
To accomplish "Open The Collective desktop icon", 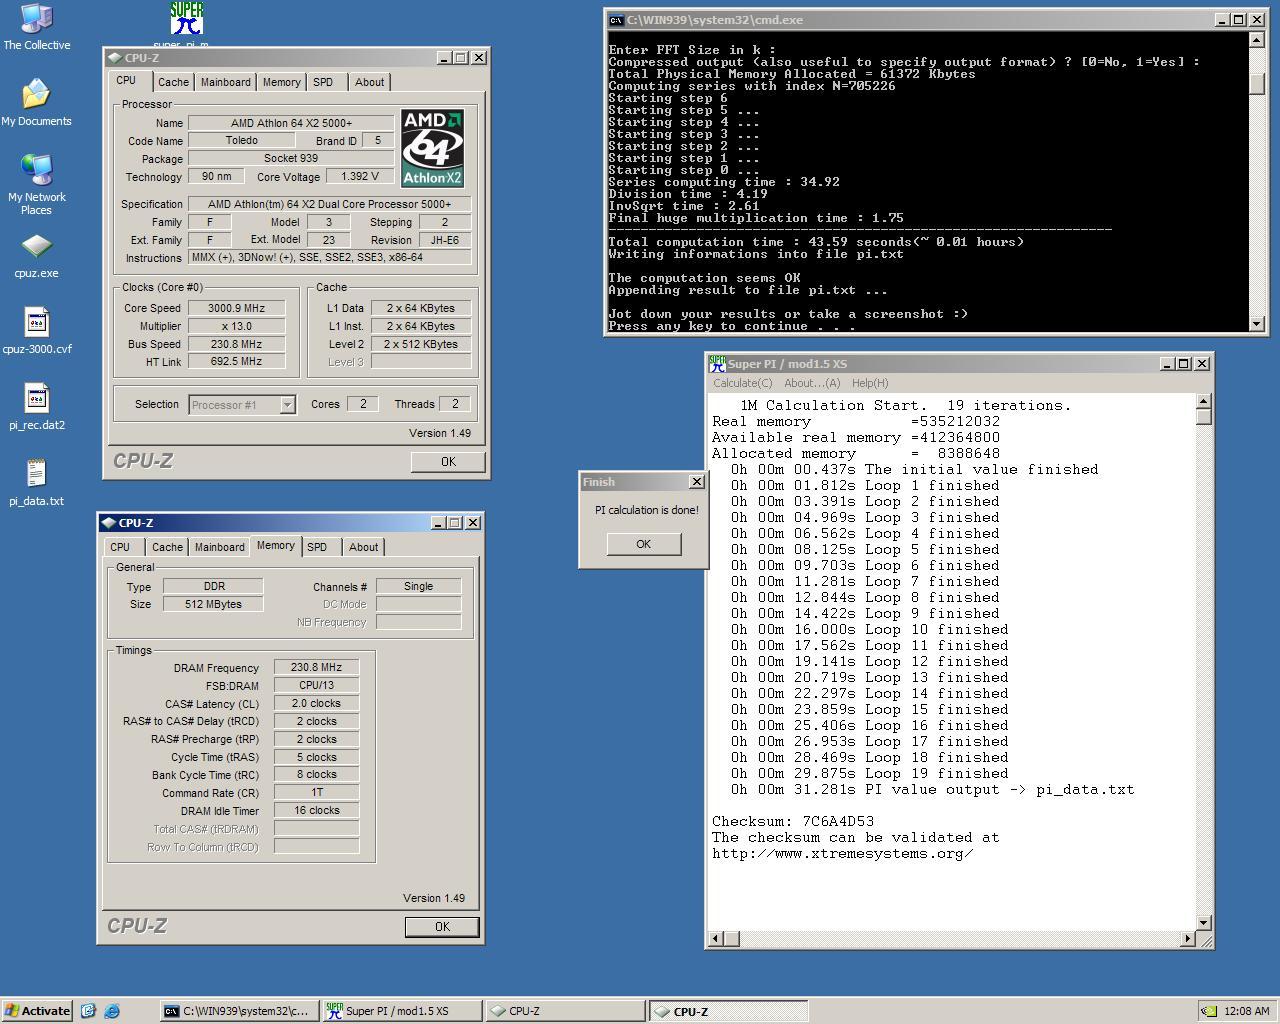I will [x=36, y=27].
